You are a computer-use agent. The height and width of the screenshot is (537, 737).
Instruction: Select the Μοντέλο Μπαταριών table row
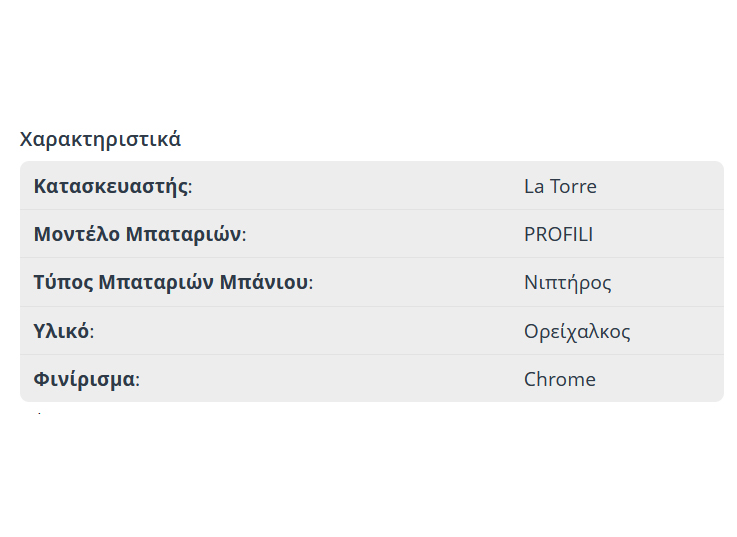tap(371, 234)
